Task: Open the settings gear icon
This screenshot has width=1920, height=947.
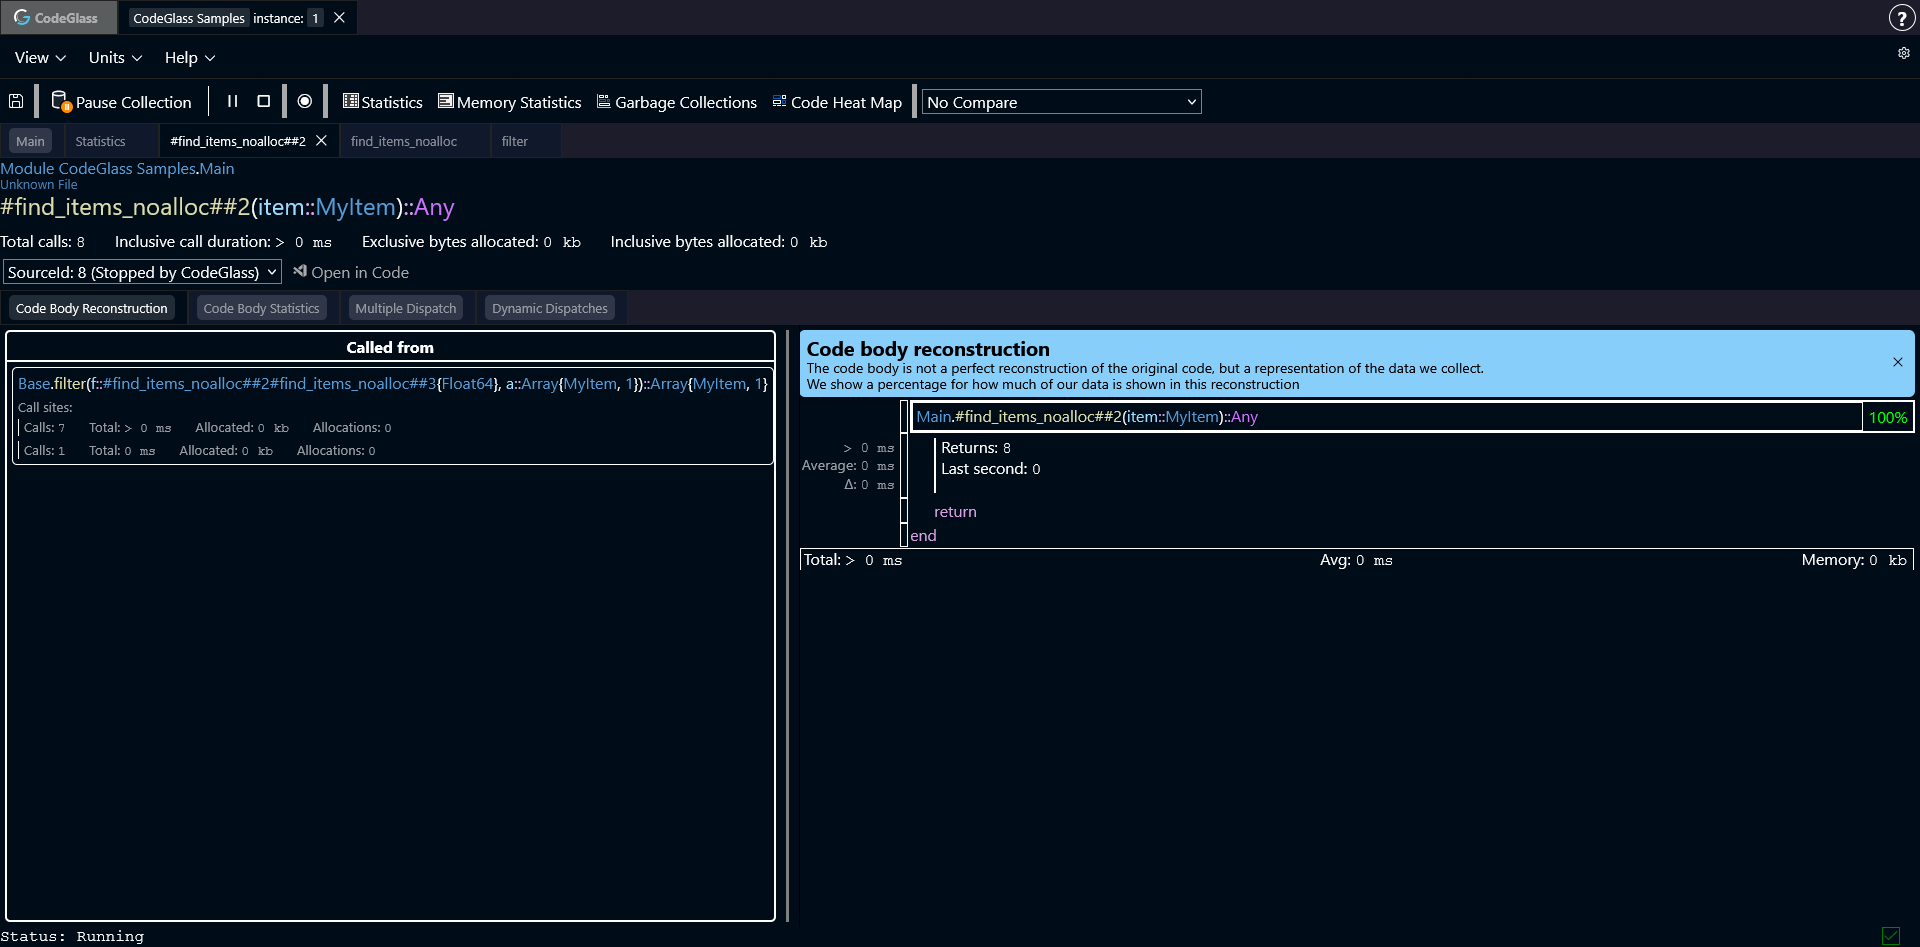Action: (1904, 53)
